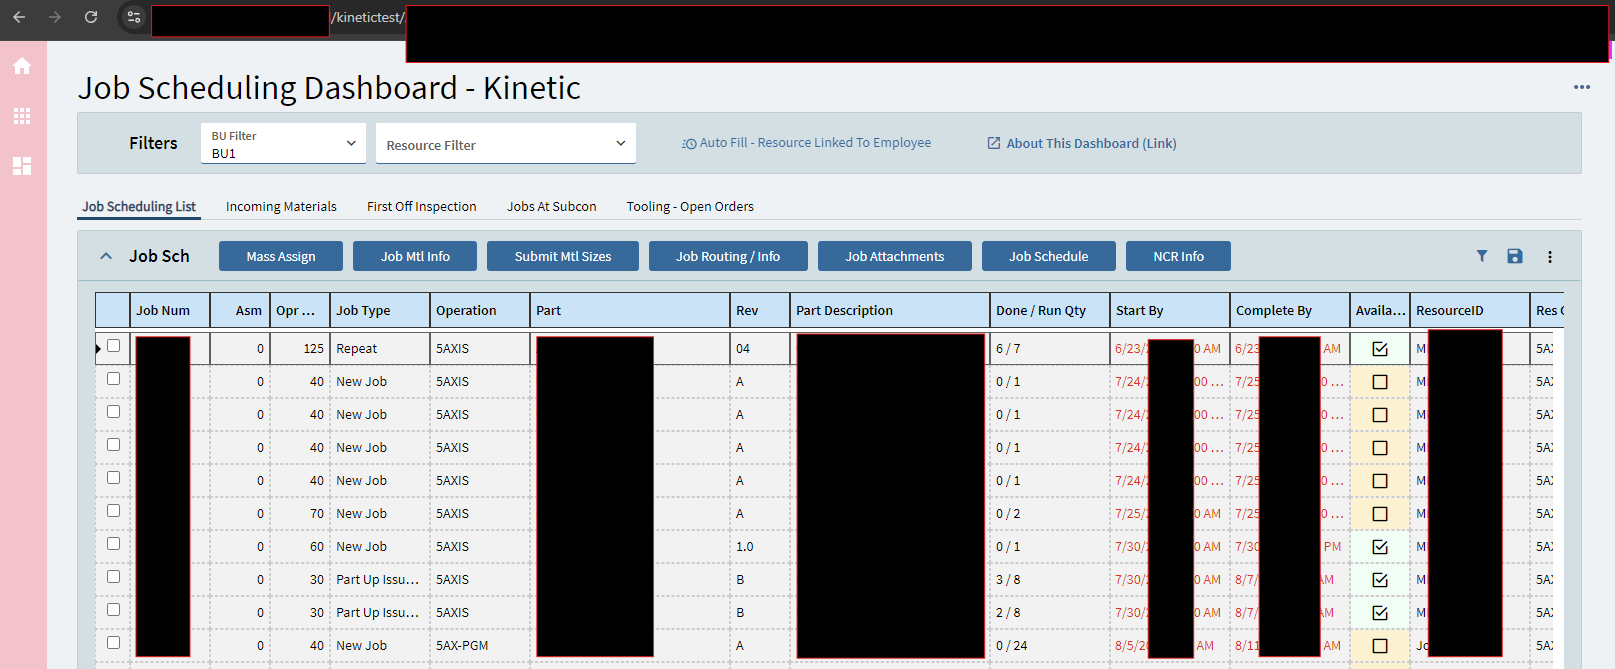This screenshot has width=1615, height=669.
Task: Click the first row selector arrow
Action: coord(99,349)
